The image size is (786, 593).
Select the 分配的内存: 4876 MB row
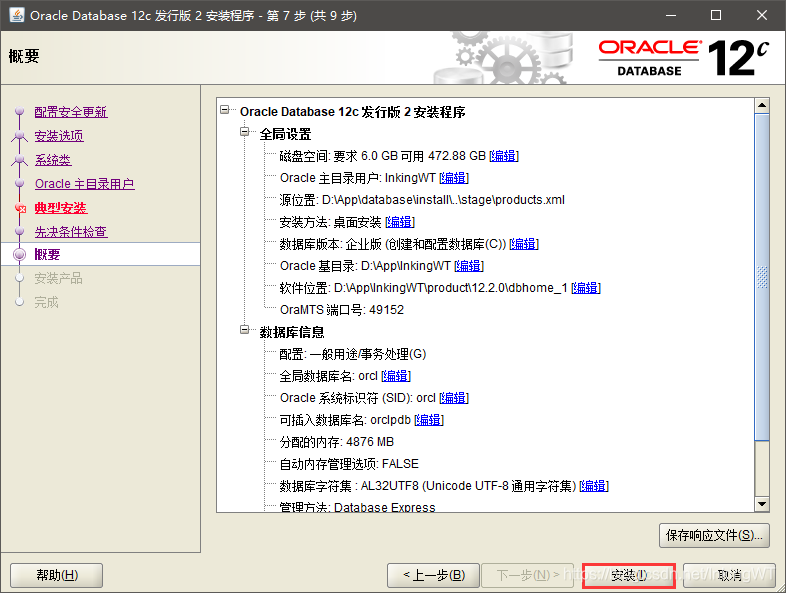(x=336, y=442)
